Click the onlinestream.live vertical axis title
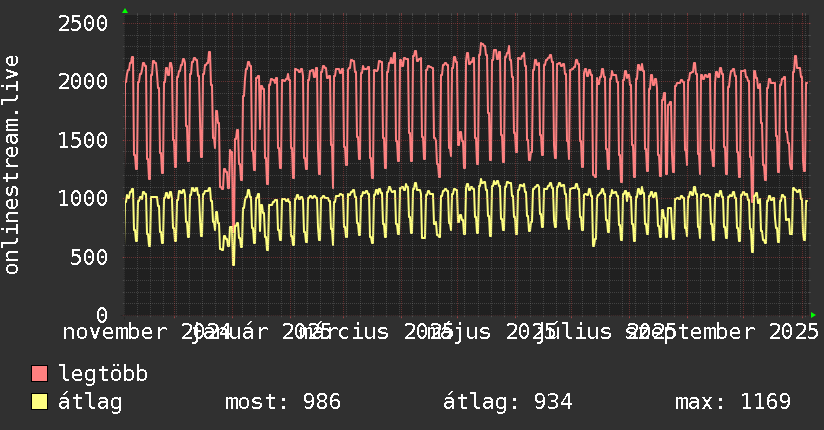The height and width of the screenshot is (430, 824). coord(11,165)
